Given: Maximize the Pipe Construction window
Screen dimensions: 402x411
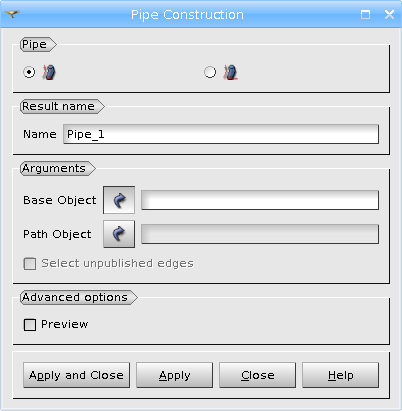Looking at the screenshot, I should 366,14.
